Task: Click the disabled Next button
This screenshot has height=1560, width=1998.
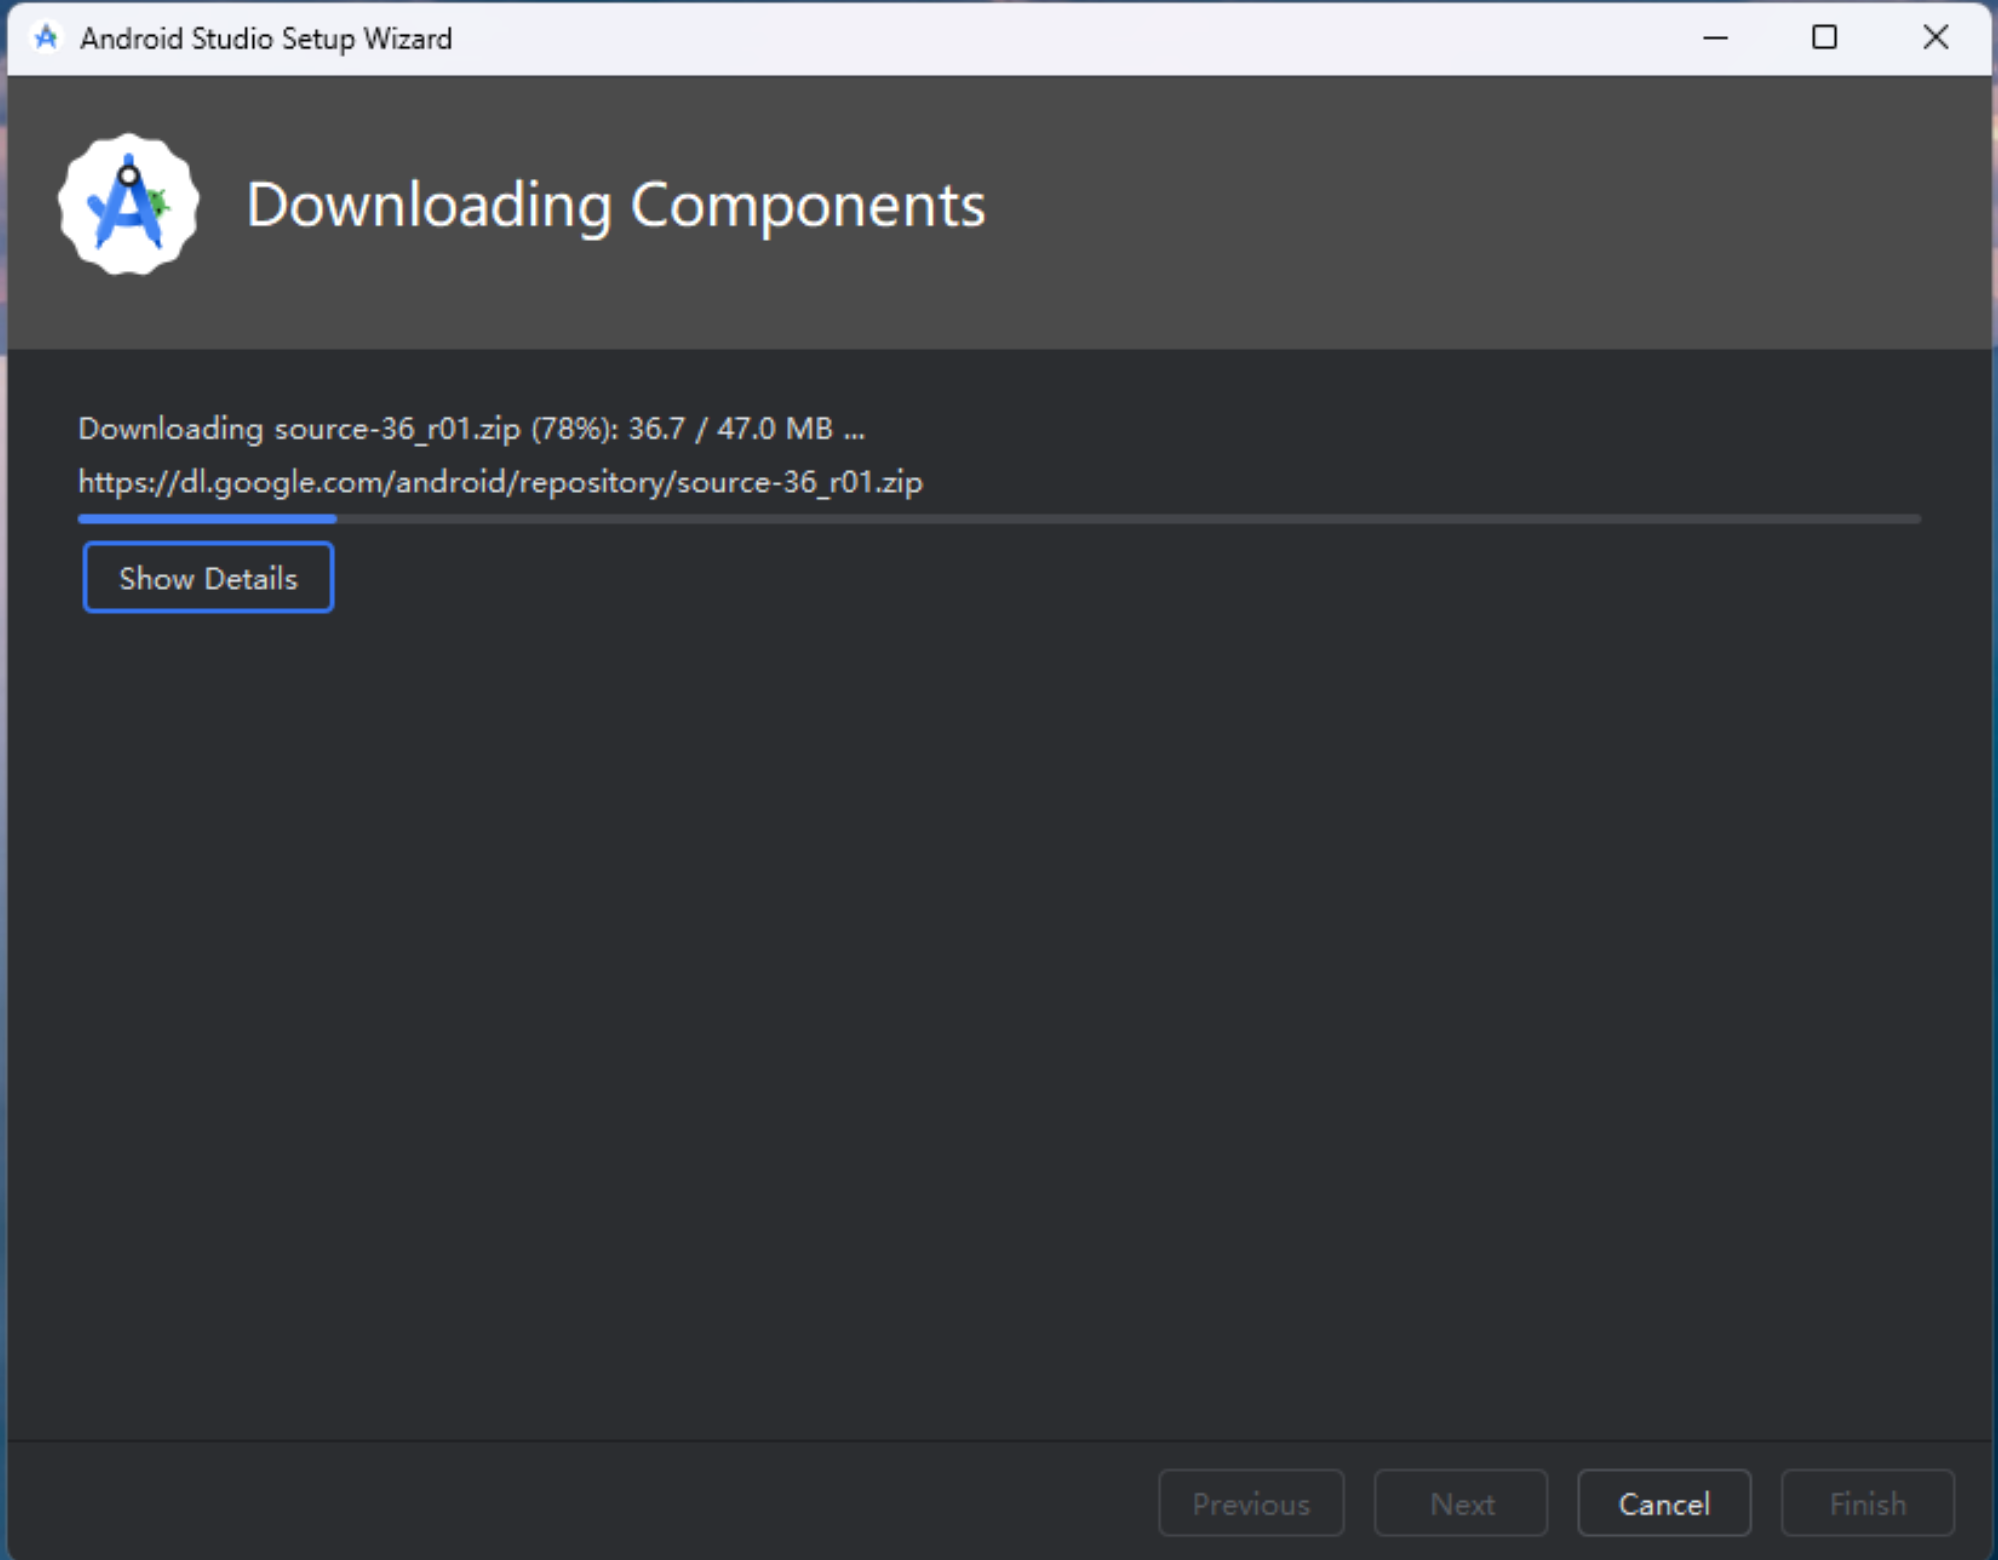Action: 1461,1503
